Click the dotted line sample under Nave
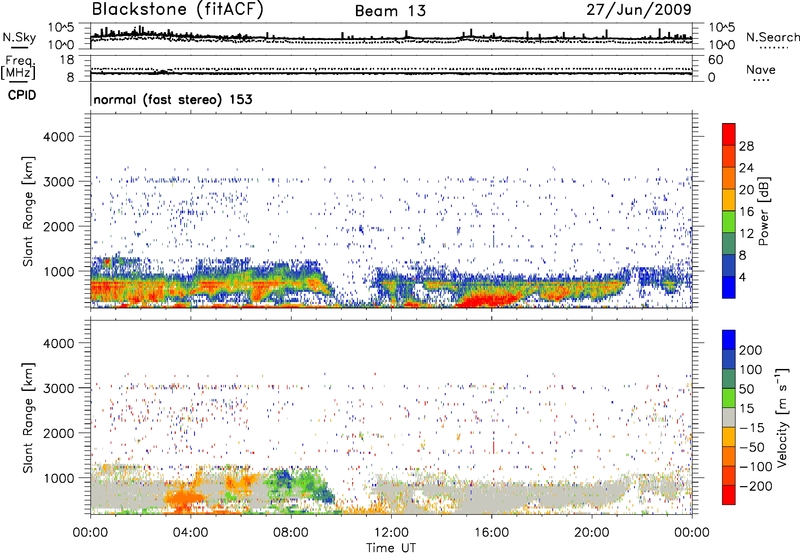Image resolution: width=800 pixels, height=554 pixels. pos(761,81)
